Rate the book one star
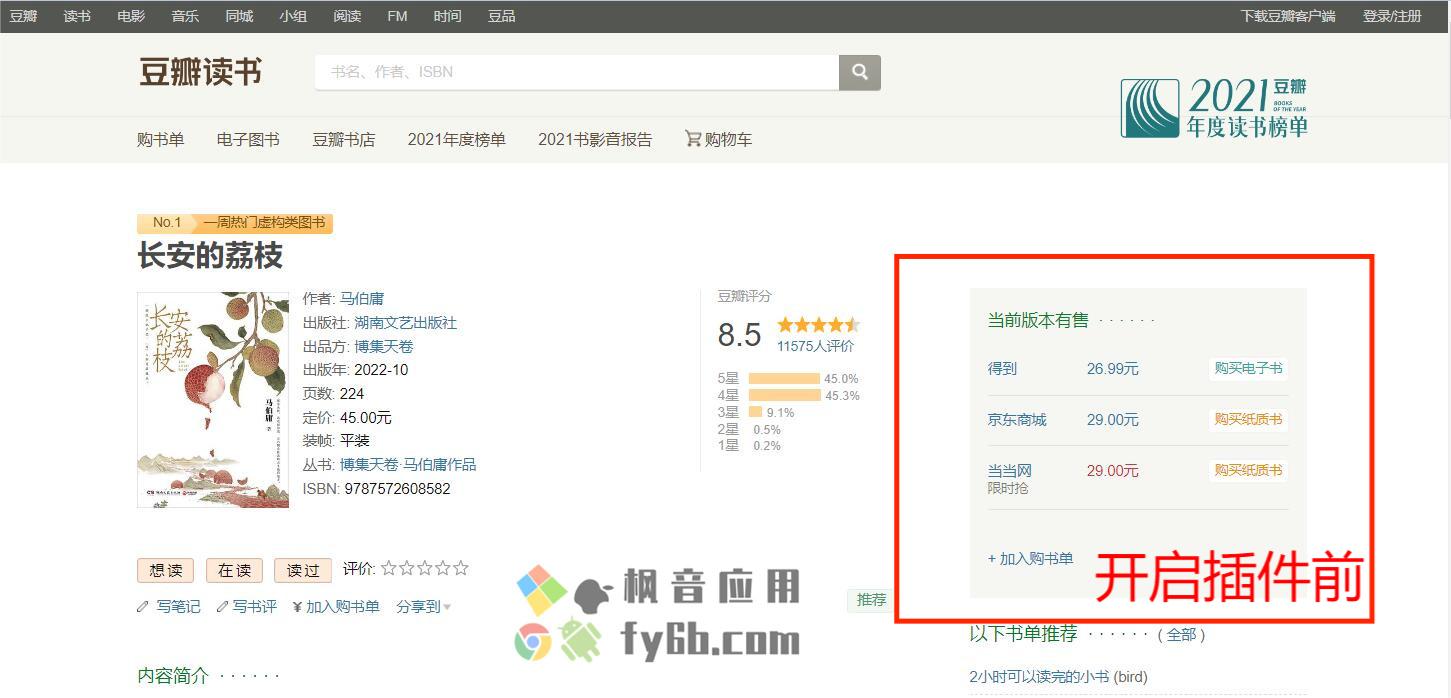 pos(389,568)
